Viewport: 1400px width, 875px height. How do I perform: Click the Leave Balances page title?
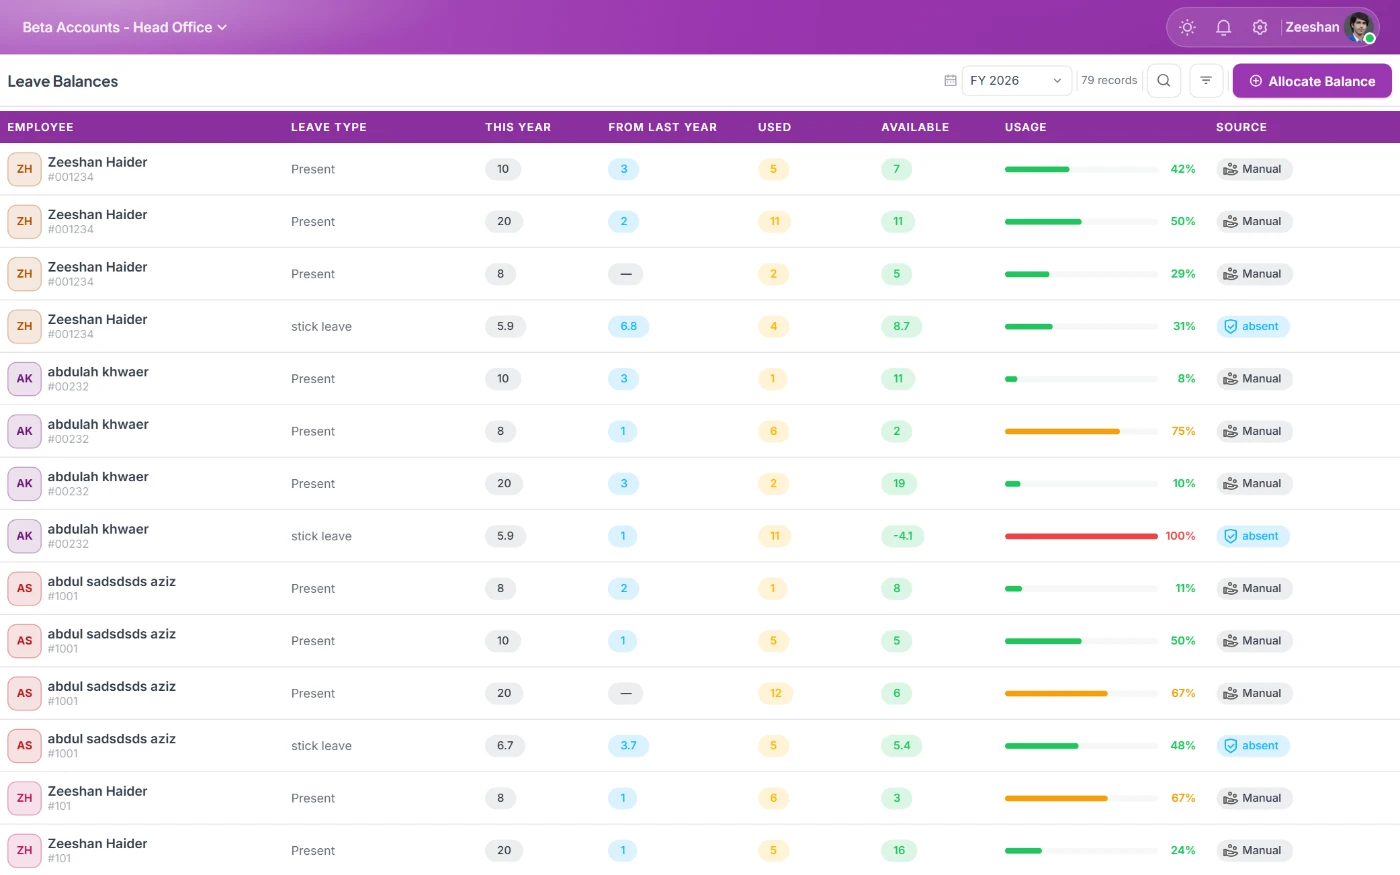click(63, 82)
